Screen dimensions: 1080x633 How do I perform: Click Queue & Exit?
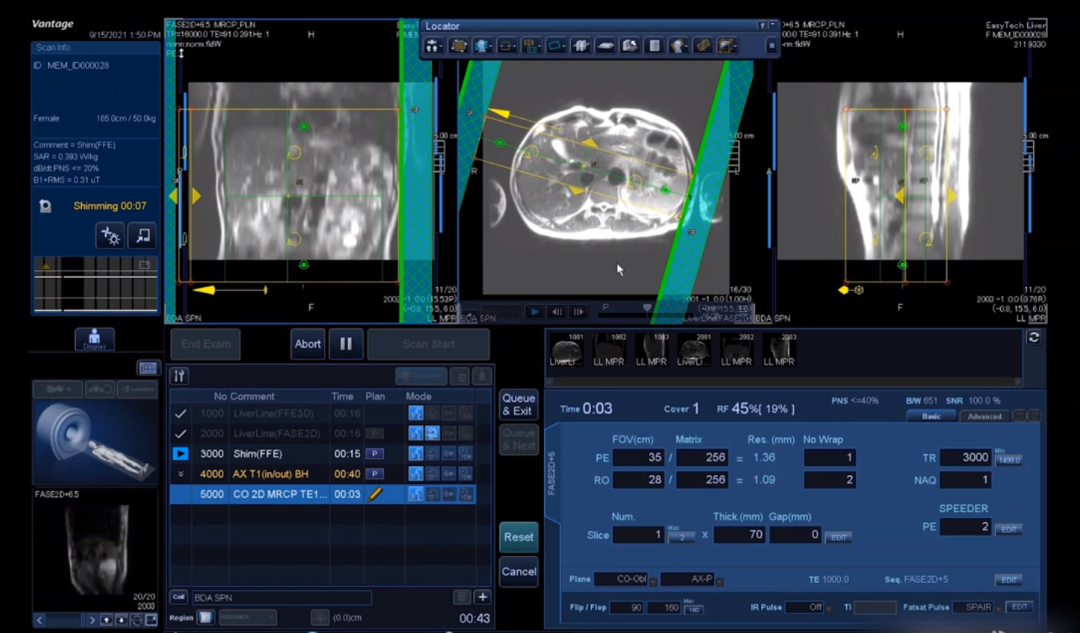[x=518, y=404]
